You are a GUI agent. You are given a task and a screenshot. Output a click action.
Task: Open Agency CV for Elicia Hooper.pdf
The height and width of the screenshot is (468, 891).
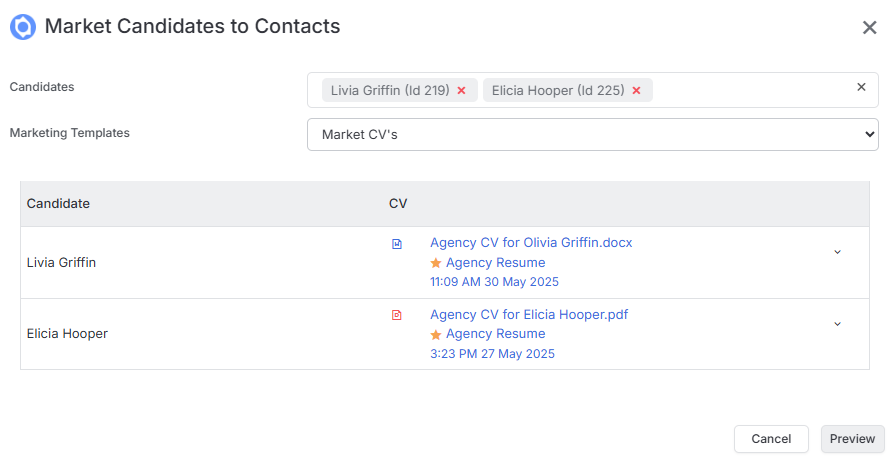tap(529, 315)
